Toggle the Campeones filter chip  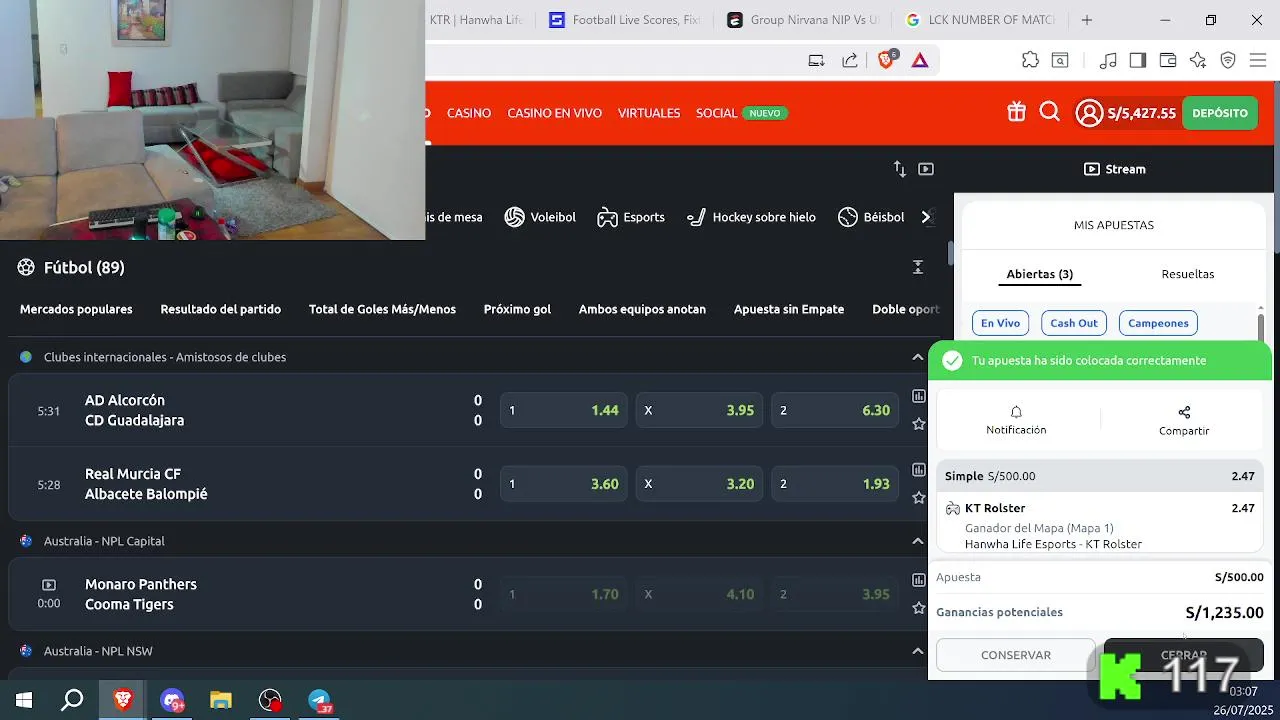(1158, 323)
